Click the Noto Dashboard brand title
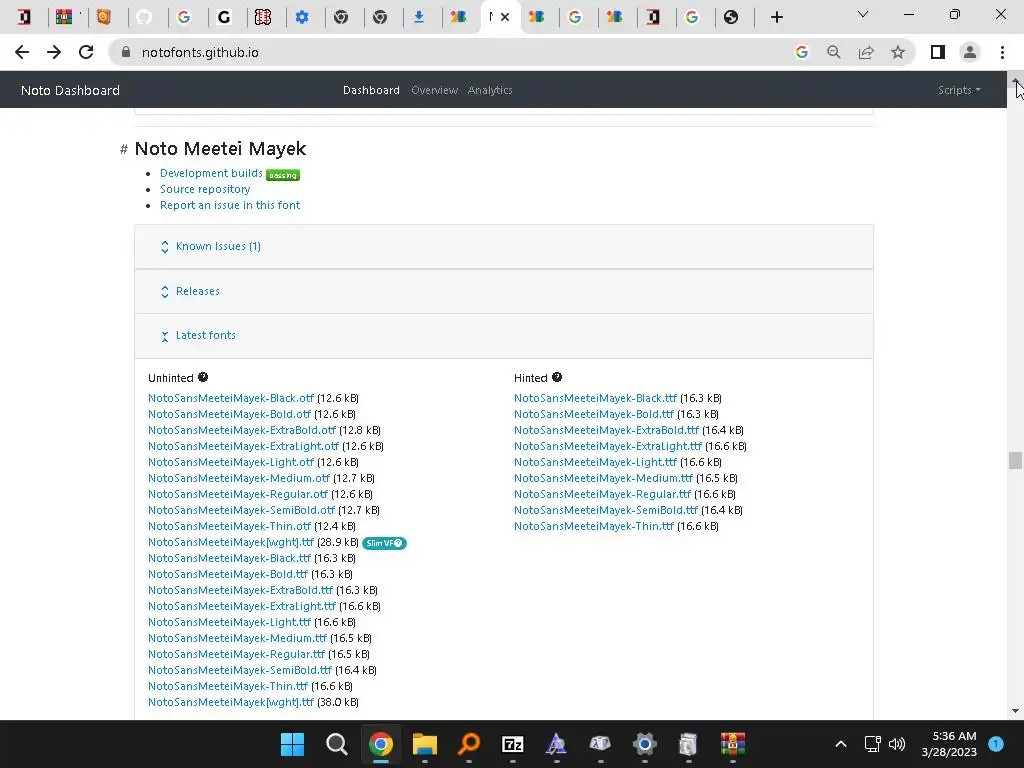This screenshot has height=768, width=1024. click(x=71, y=90)
